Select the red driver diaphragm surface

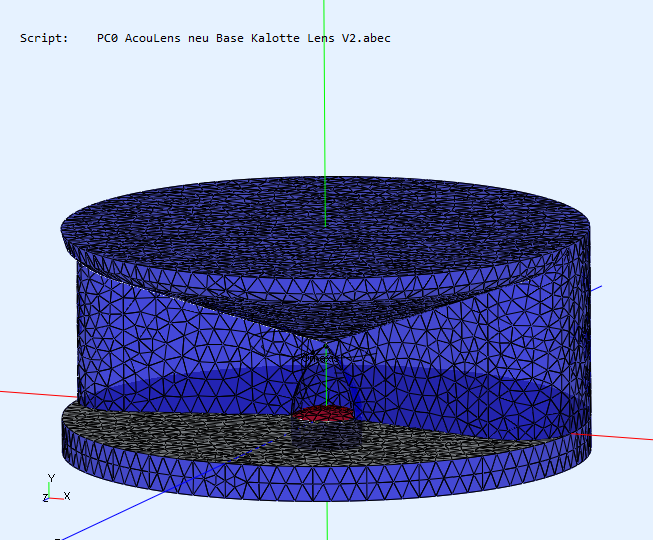click(323, 412)
